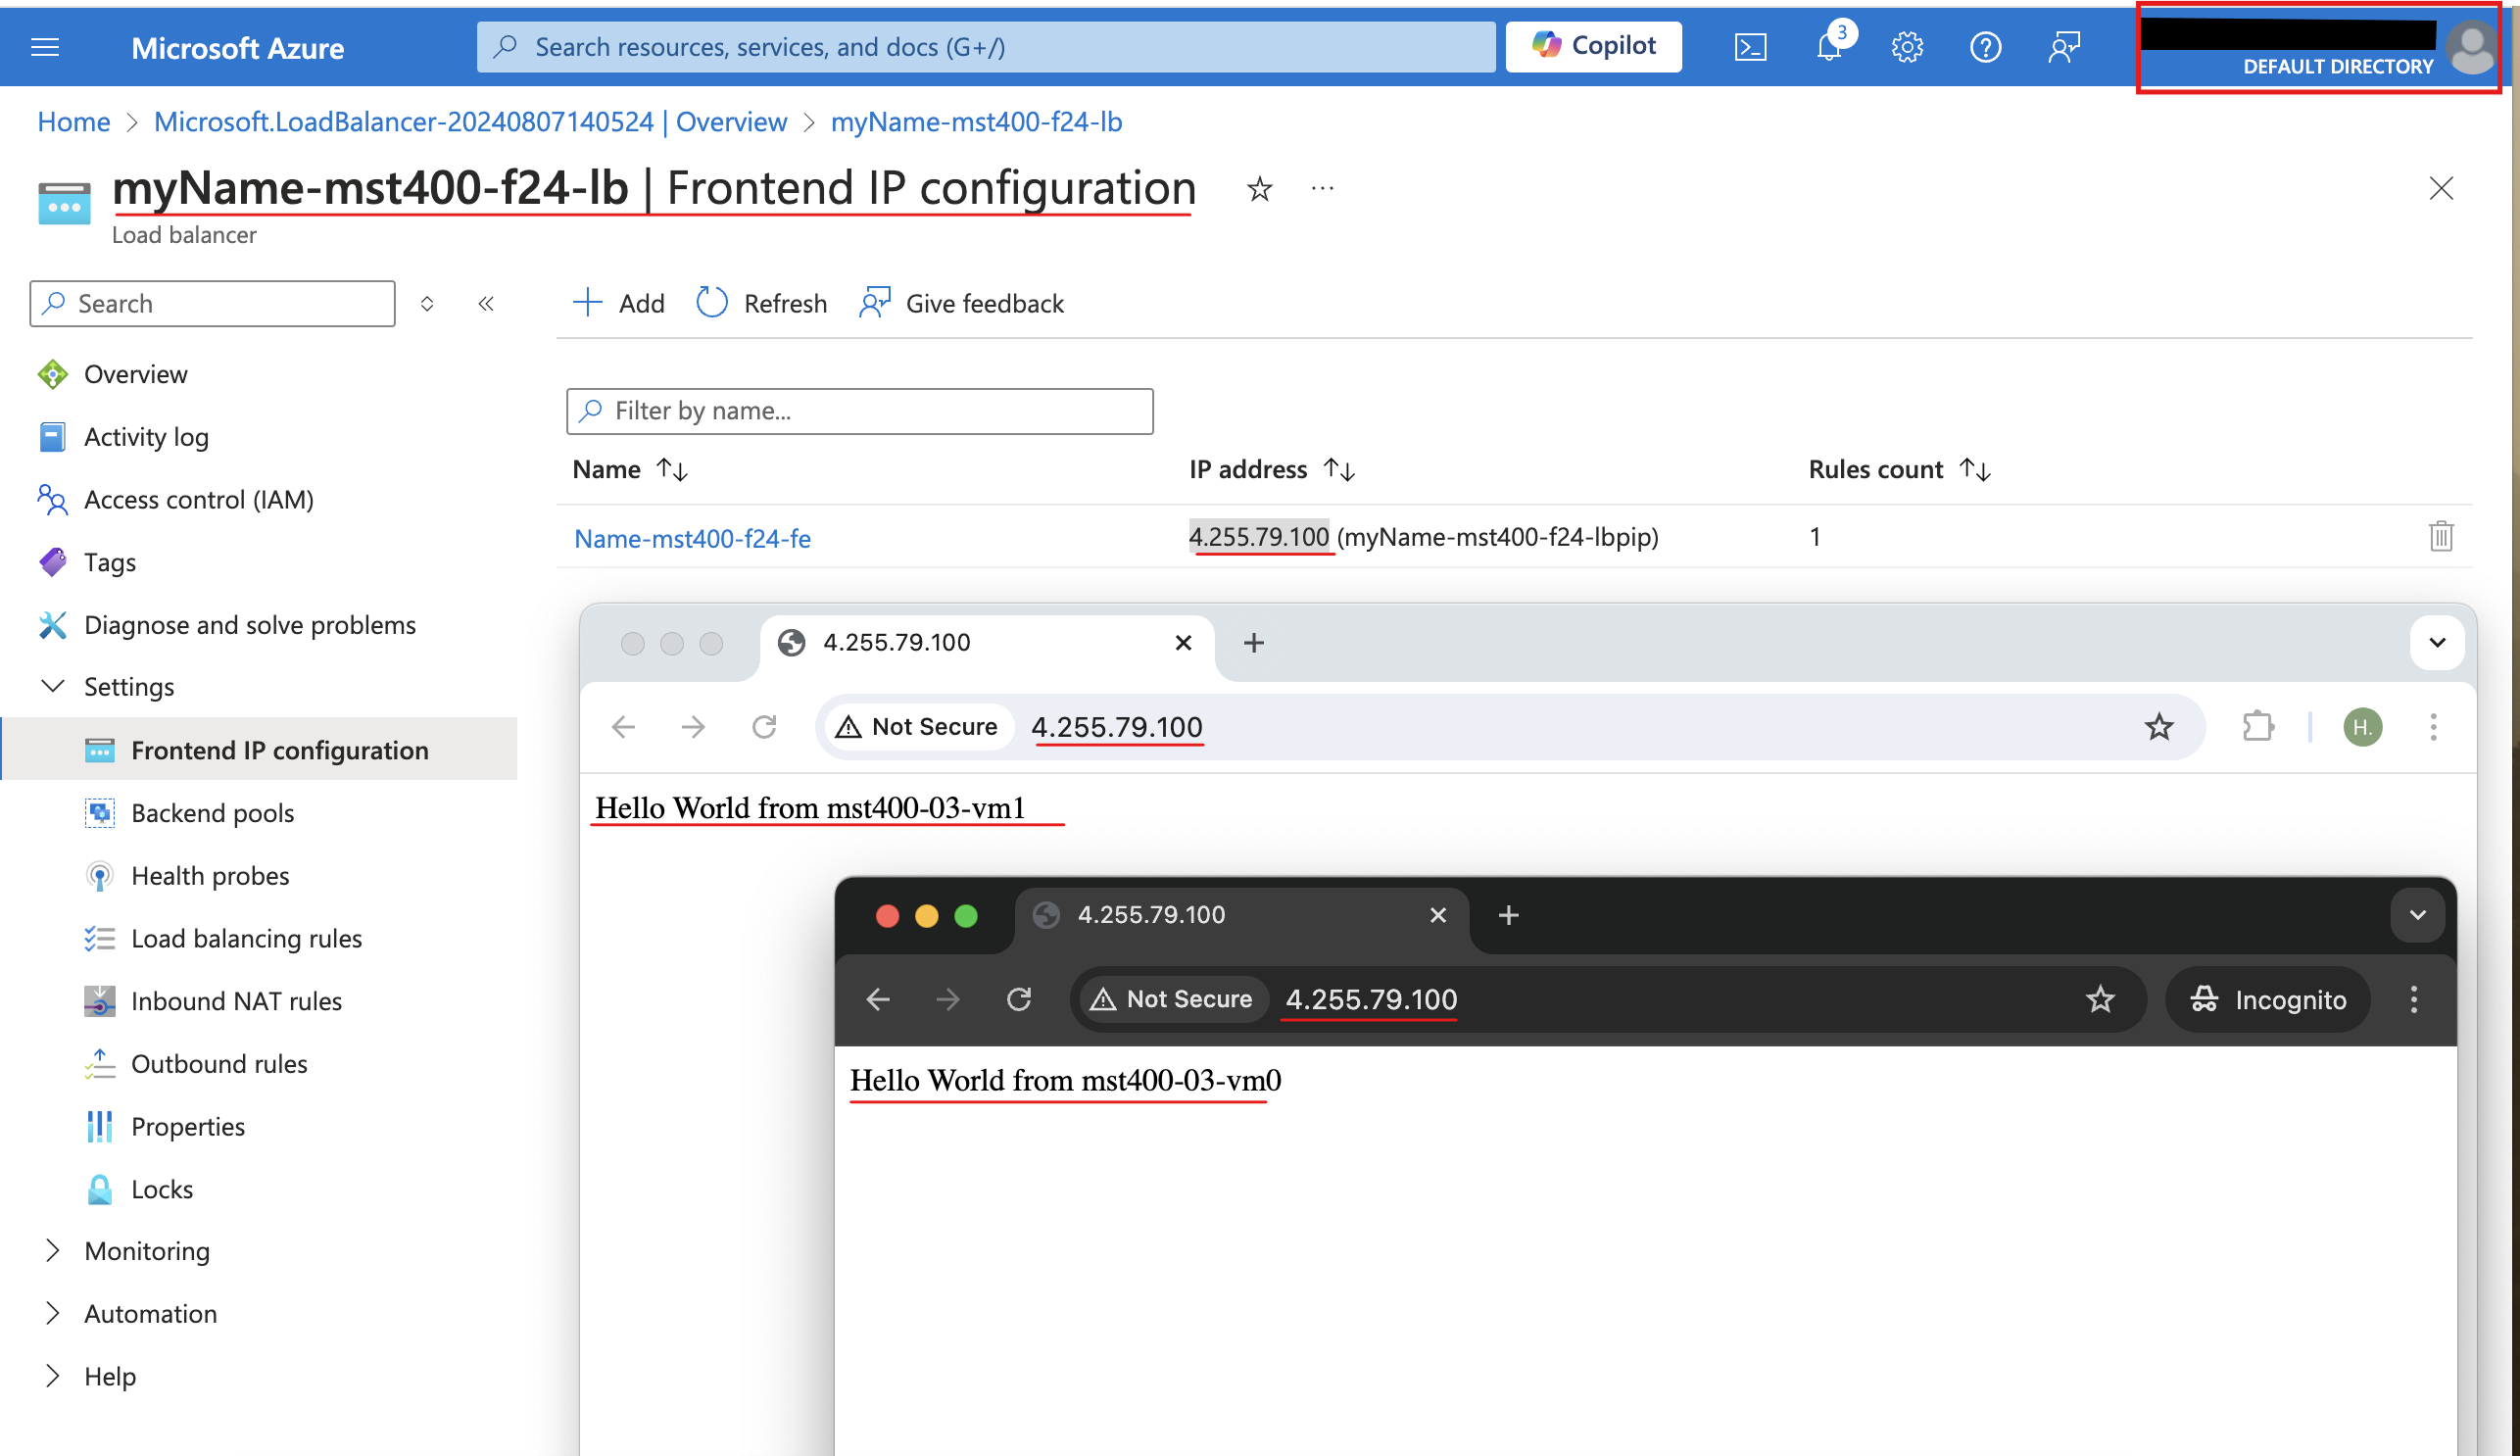Image resolution: width=2520 pixels, height=1456 pixels.
Task: Reload the page in the light Chrome window
Action: [765, 727]
